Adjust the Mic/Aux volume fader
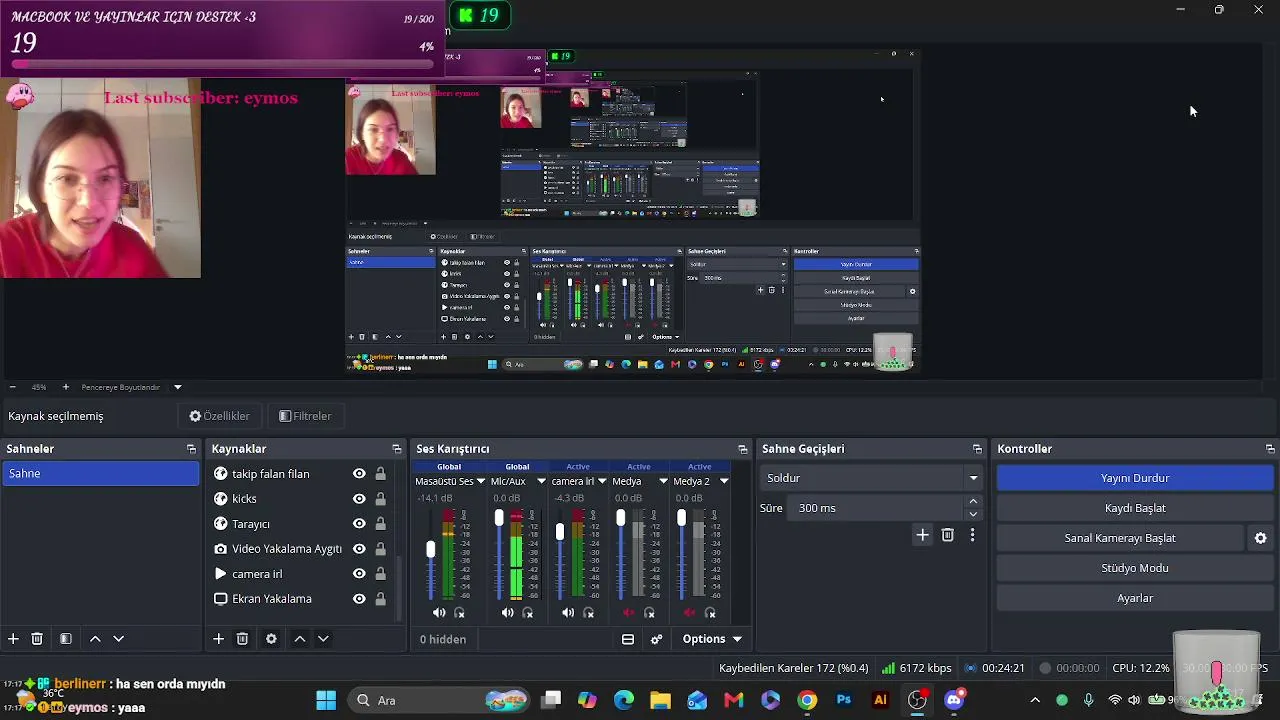Image resolution: width=1280 pixels, height=720 pixels. point(499,517)
